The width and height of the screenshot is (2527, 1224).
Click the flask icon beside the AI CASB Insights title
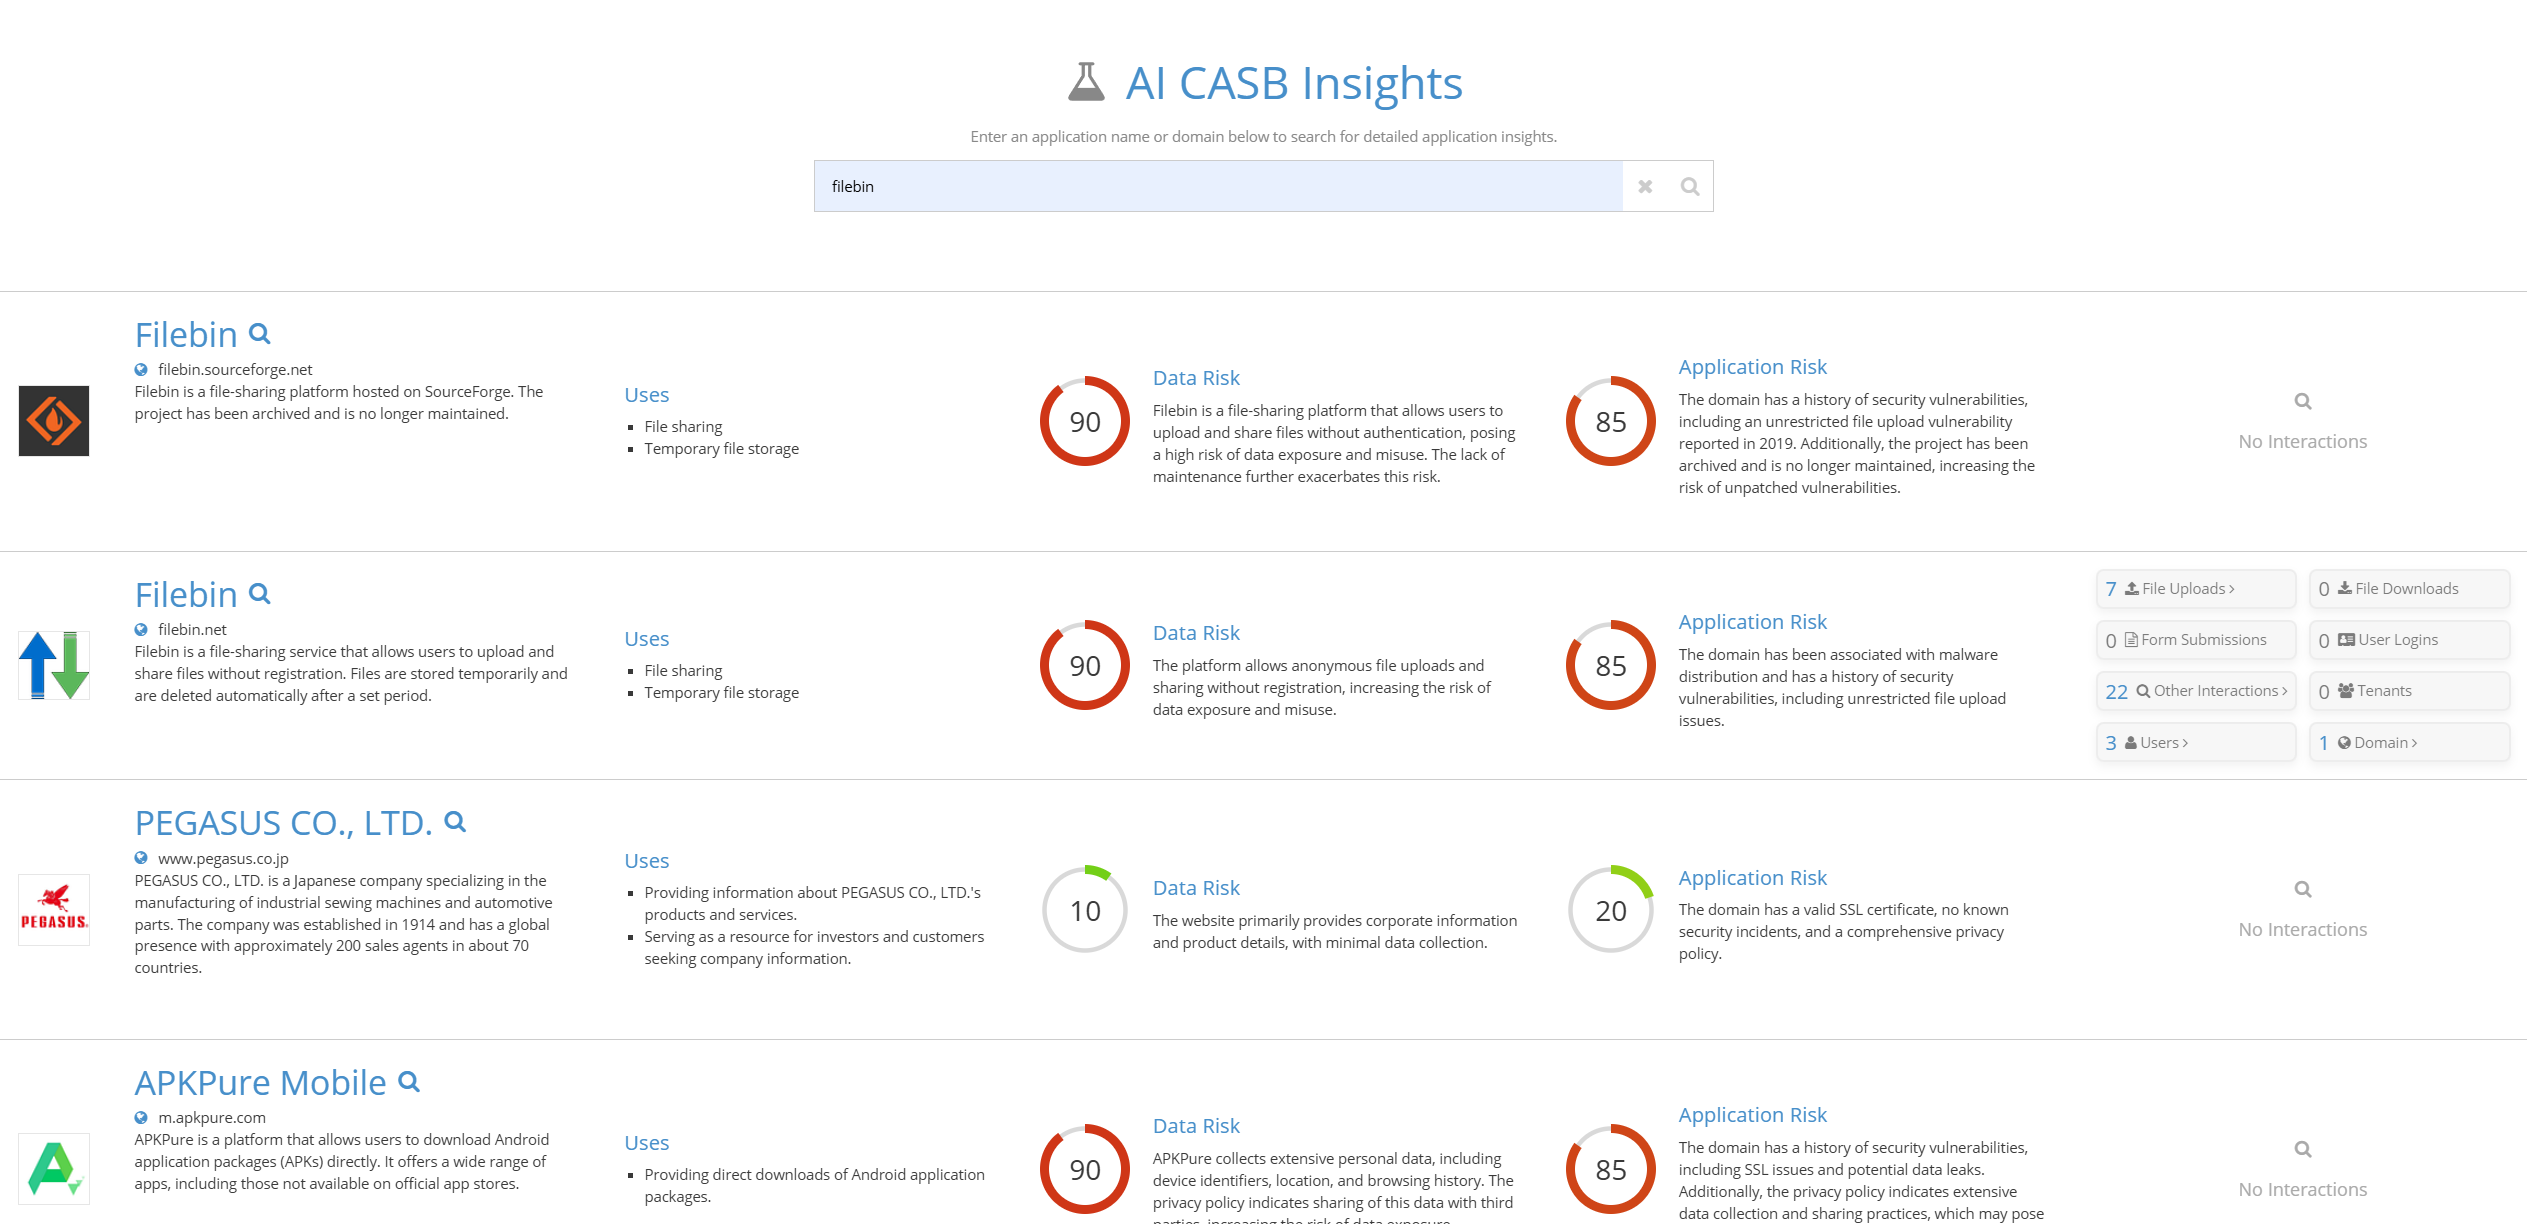point(1086,81)
